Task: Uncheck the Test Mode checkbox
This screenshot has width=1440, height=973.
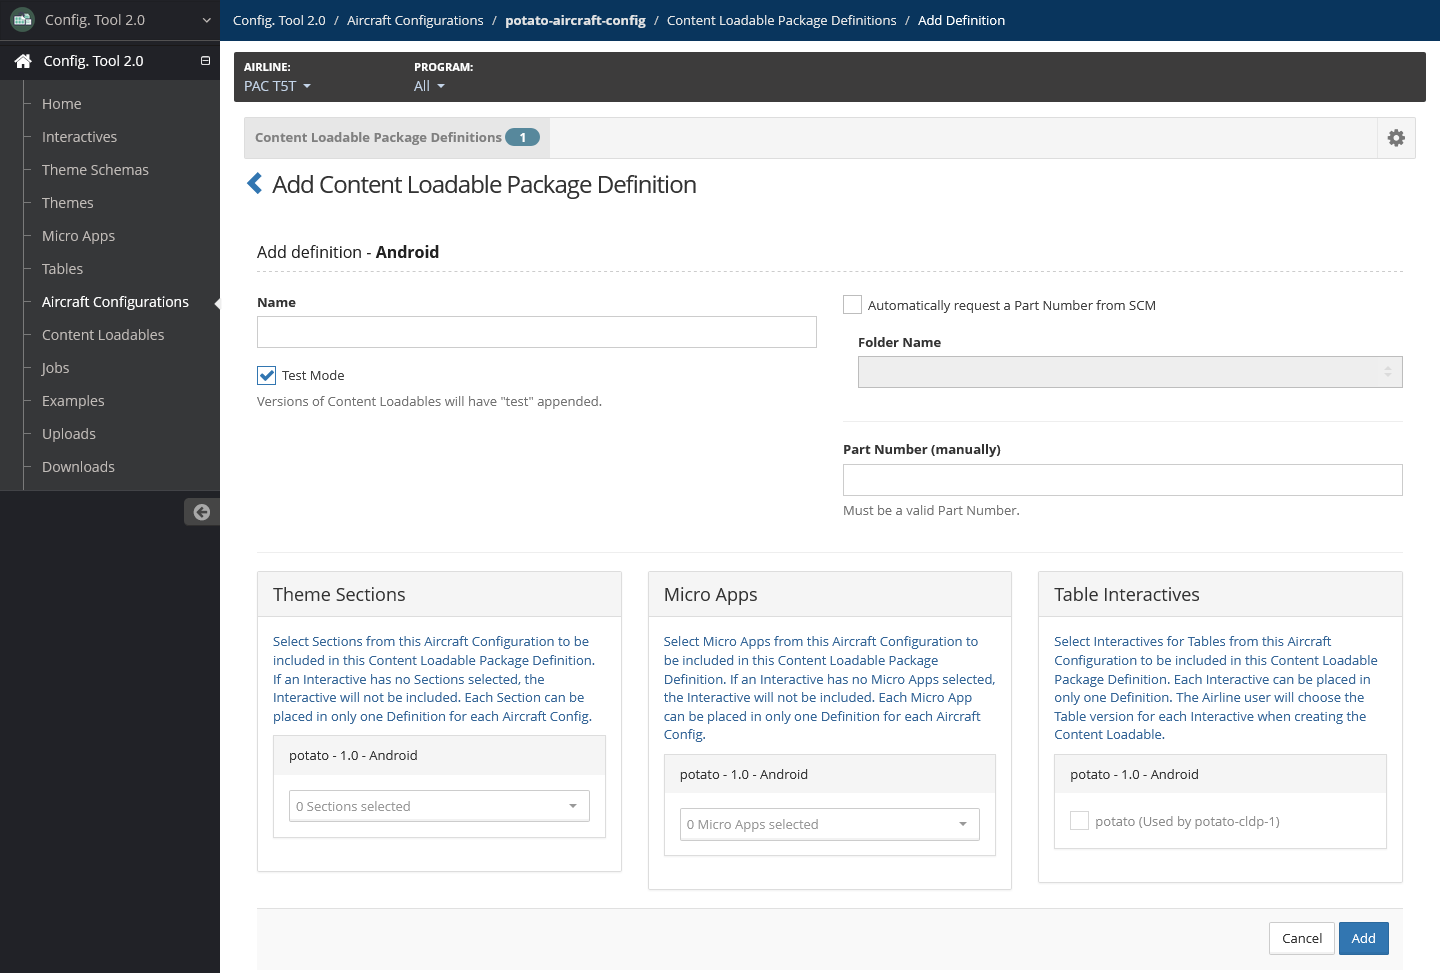Action: (x=267, y=375)
